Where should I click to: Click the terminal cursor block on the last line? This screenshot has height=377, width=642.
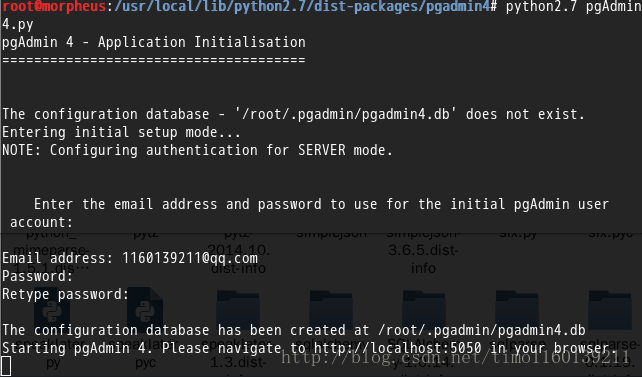(x=7, y=366)
